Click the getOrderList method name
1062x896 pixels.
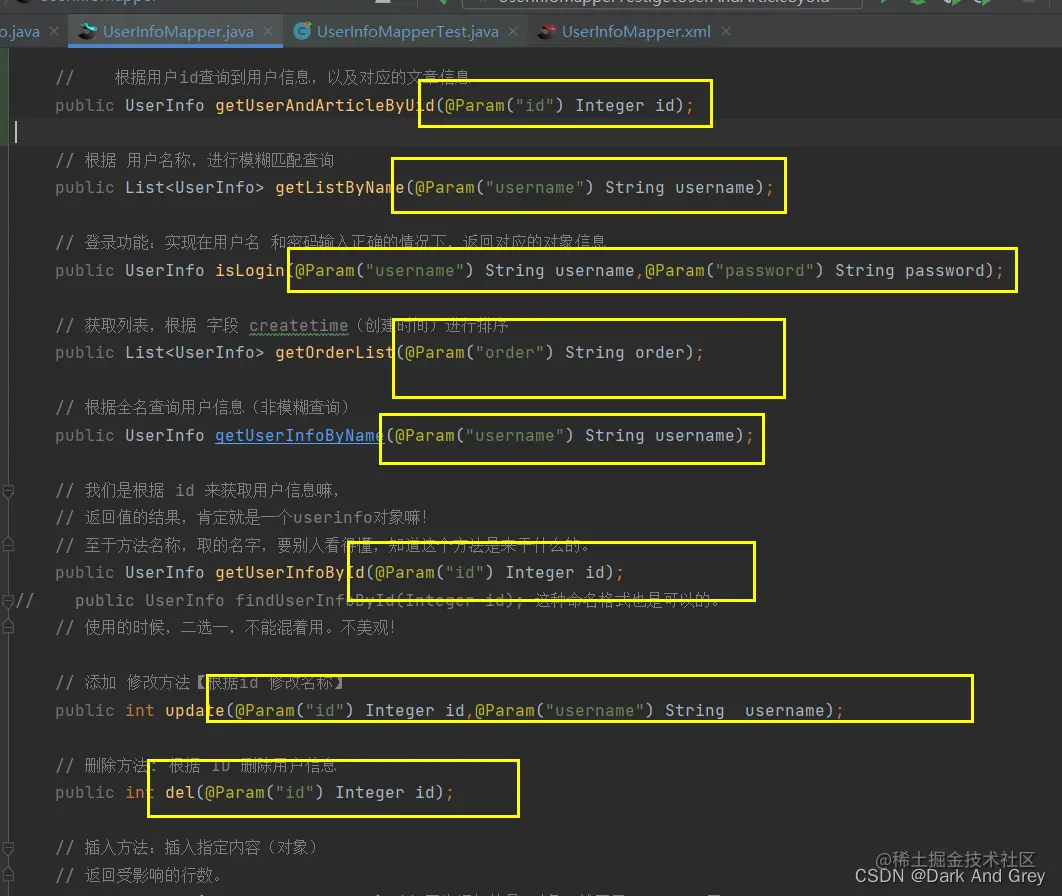335,353
